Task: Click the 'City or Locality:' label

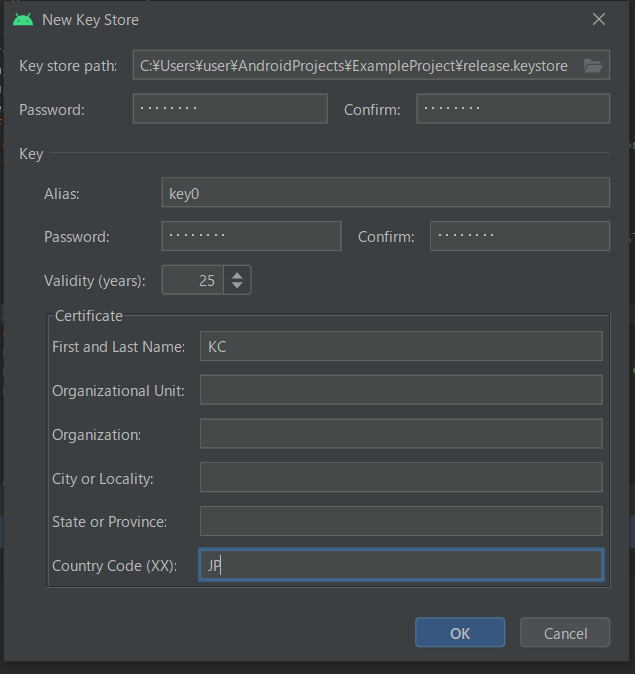Action: 103,479
